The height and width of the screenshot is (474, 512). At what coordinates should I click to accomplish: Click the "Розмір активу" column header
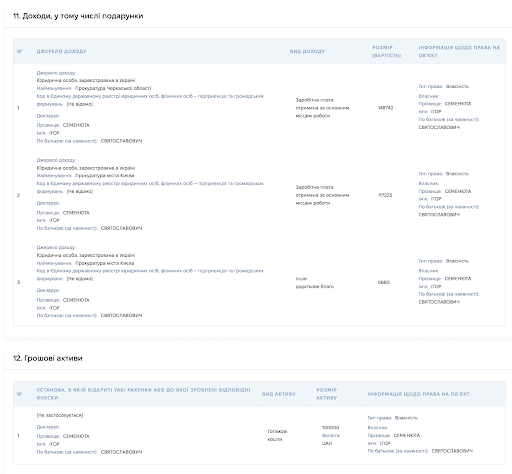pos(327,394)
